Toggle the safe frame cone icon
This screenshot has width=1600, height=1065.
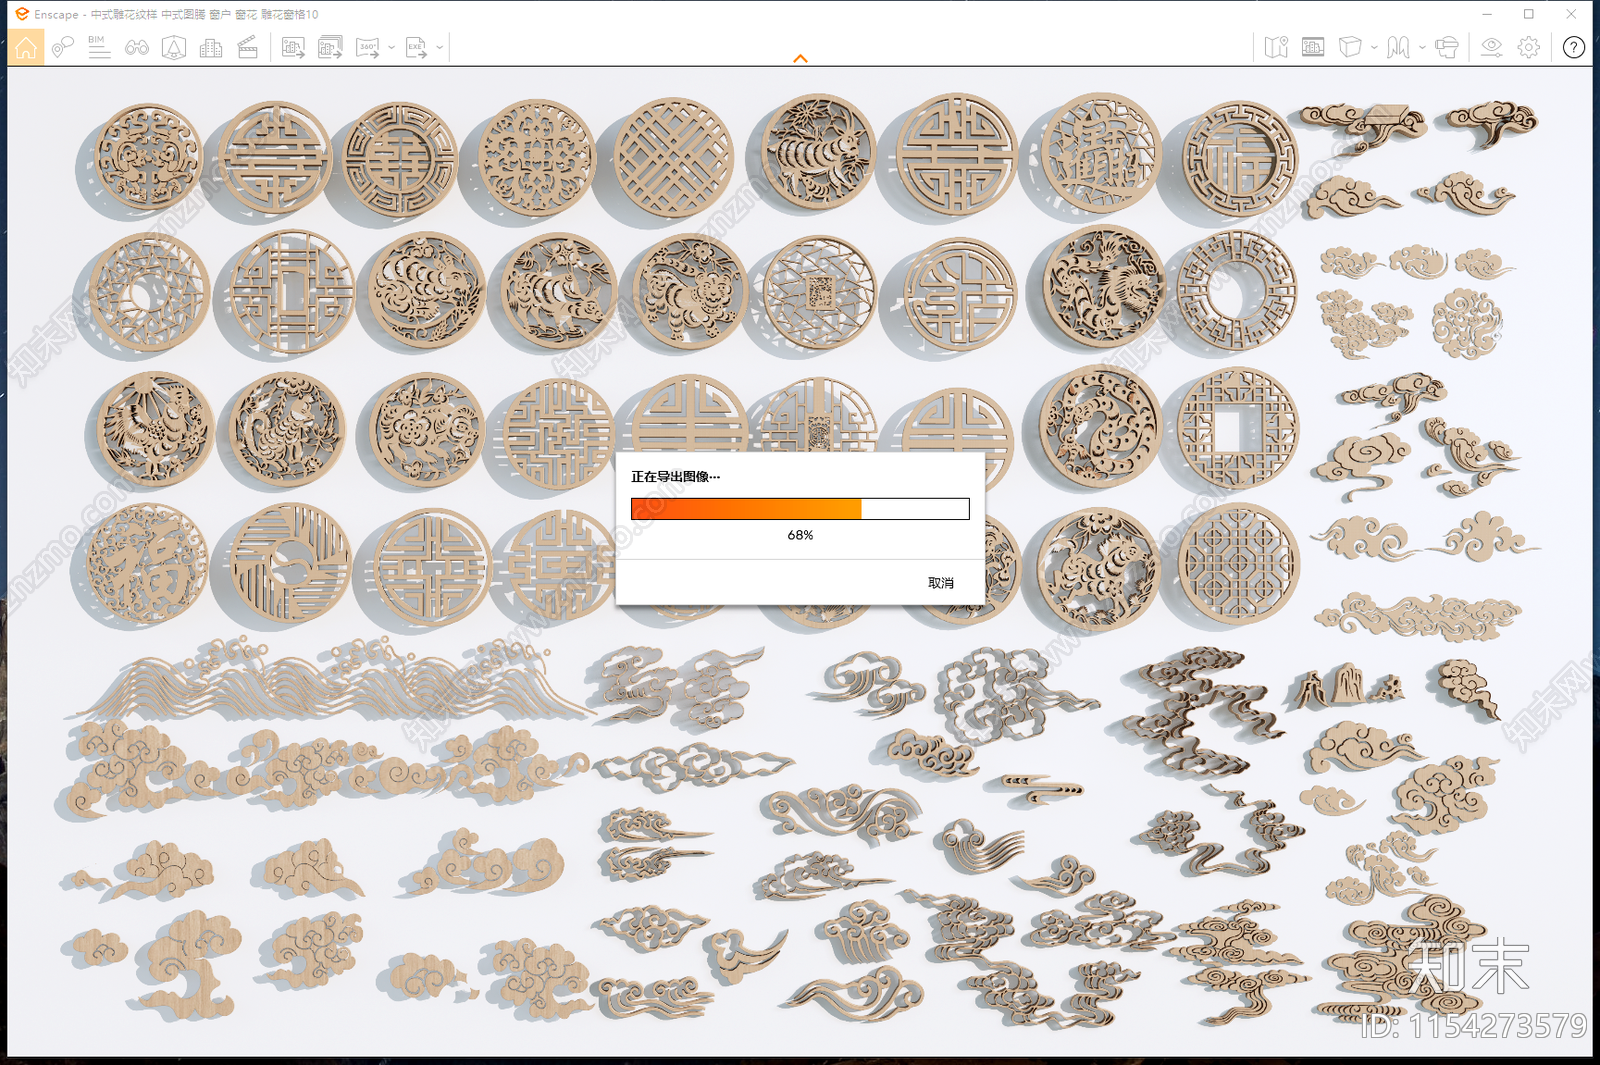174,47
